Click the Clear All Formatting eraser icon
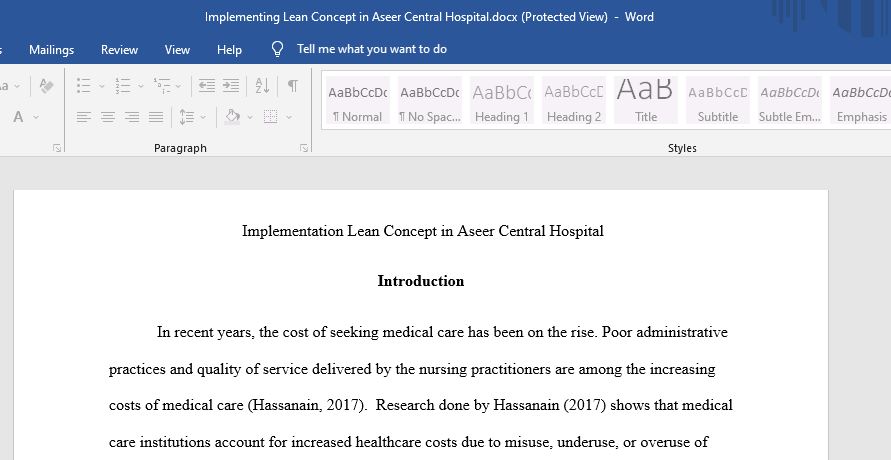 tap(46, 86)
